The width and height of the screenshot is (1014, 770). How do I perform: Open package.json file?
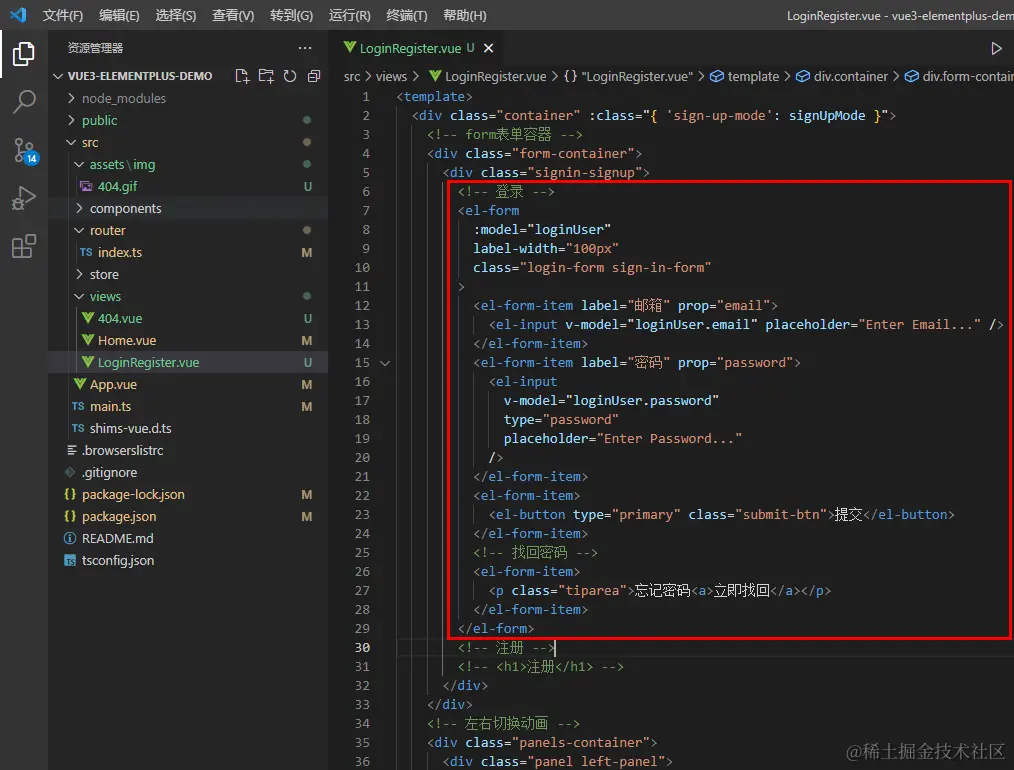[x=188, y=516]
